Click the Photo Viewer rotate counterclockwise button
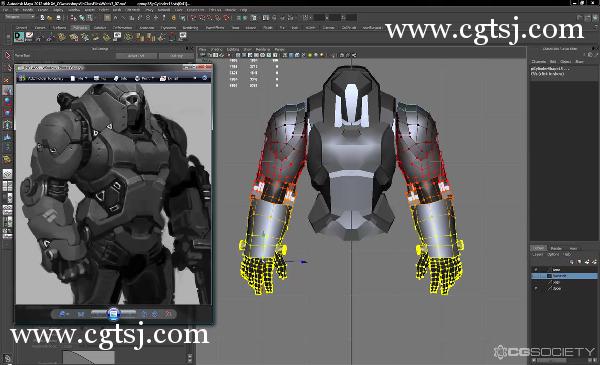600x365 pixels. pyautogui.click(x=144, y=314)
